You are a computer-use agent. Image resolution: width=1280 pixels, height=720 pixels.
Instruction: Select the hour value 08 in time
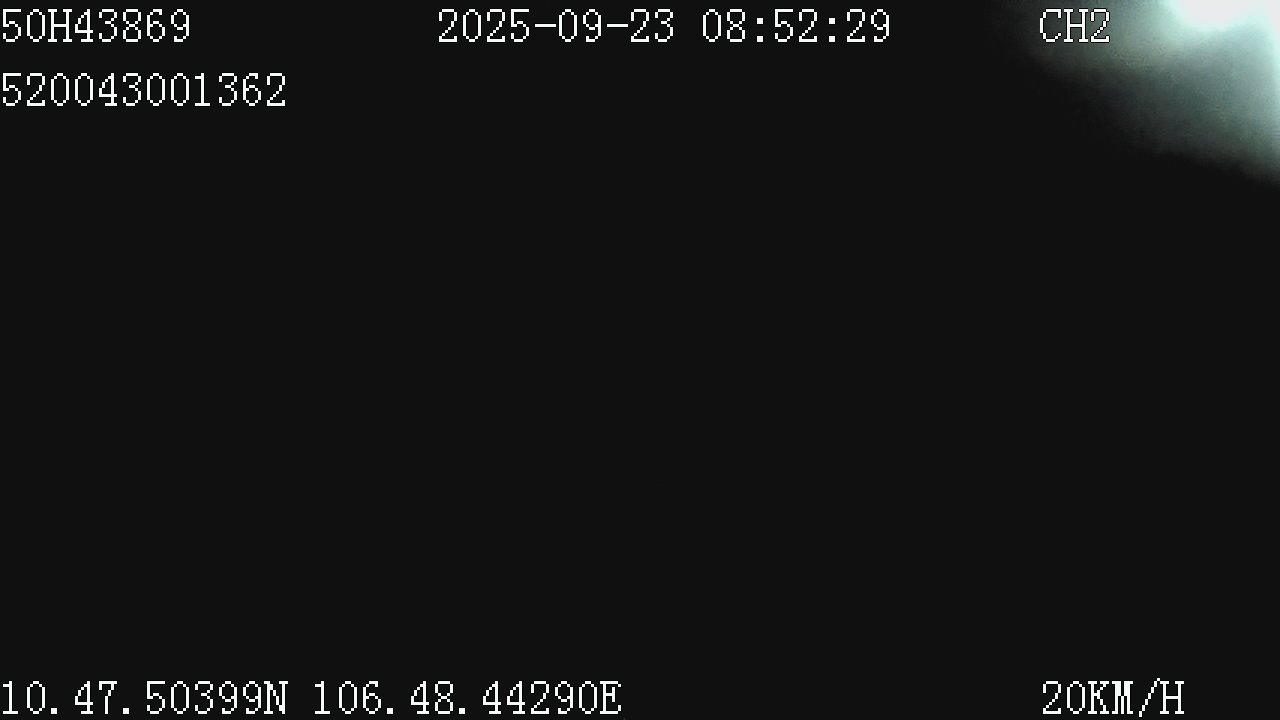[x=724, y=27]
